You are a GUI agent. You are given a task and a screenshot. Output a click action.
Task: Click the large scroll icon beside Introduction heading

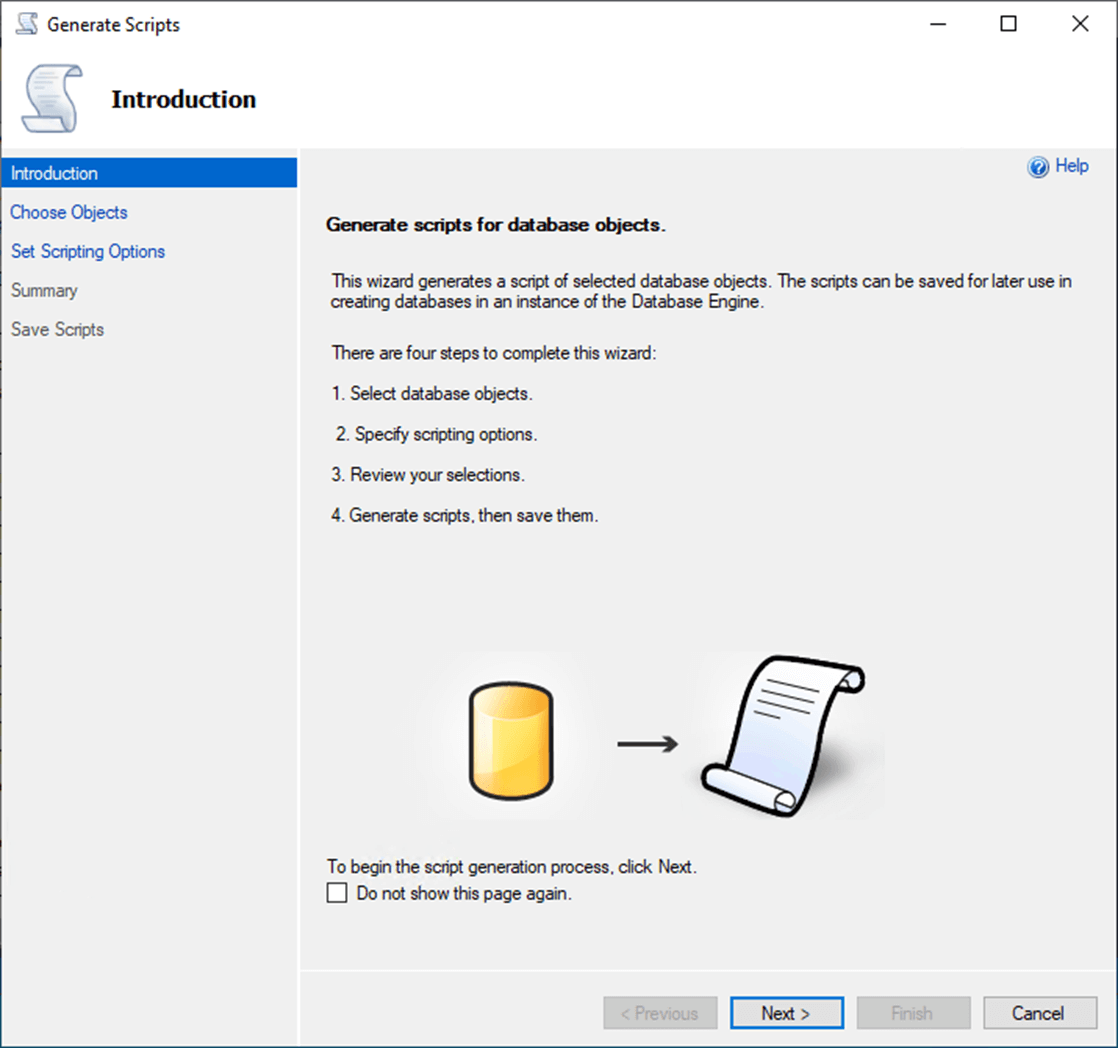pyautogui.click(x=51, y=98)
